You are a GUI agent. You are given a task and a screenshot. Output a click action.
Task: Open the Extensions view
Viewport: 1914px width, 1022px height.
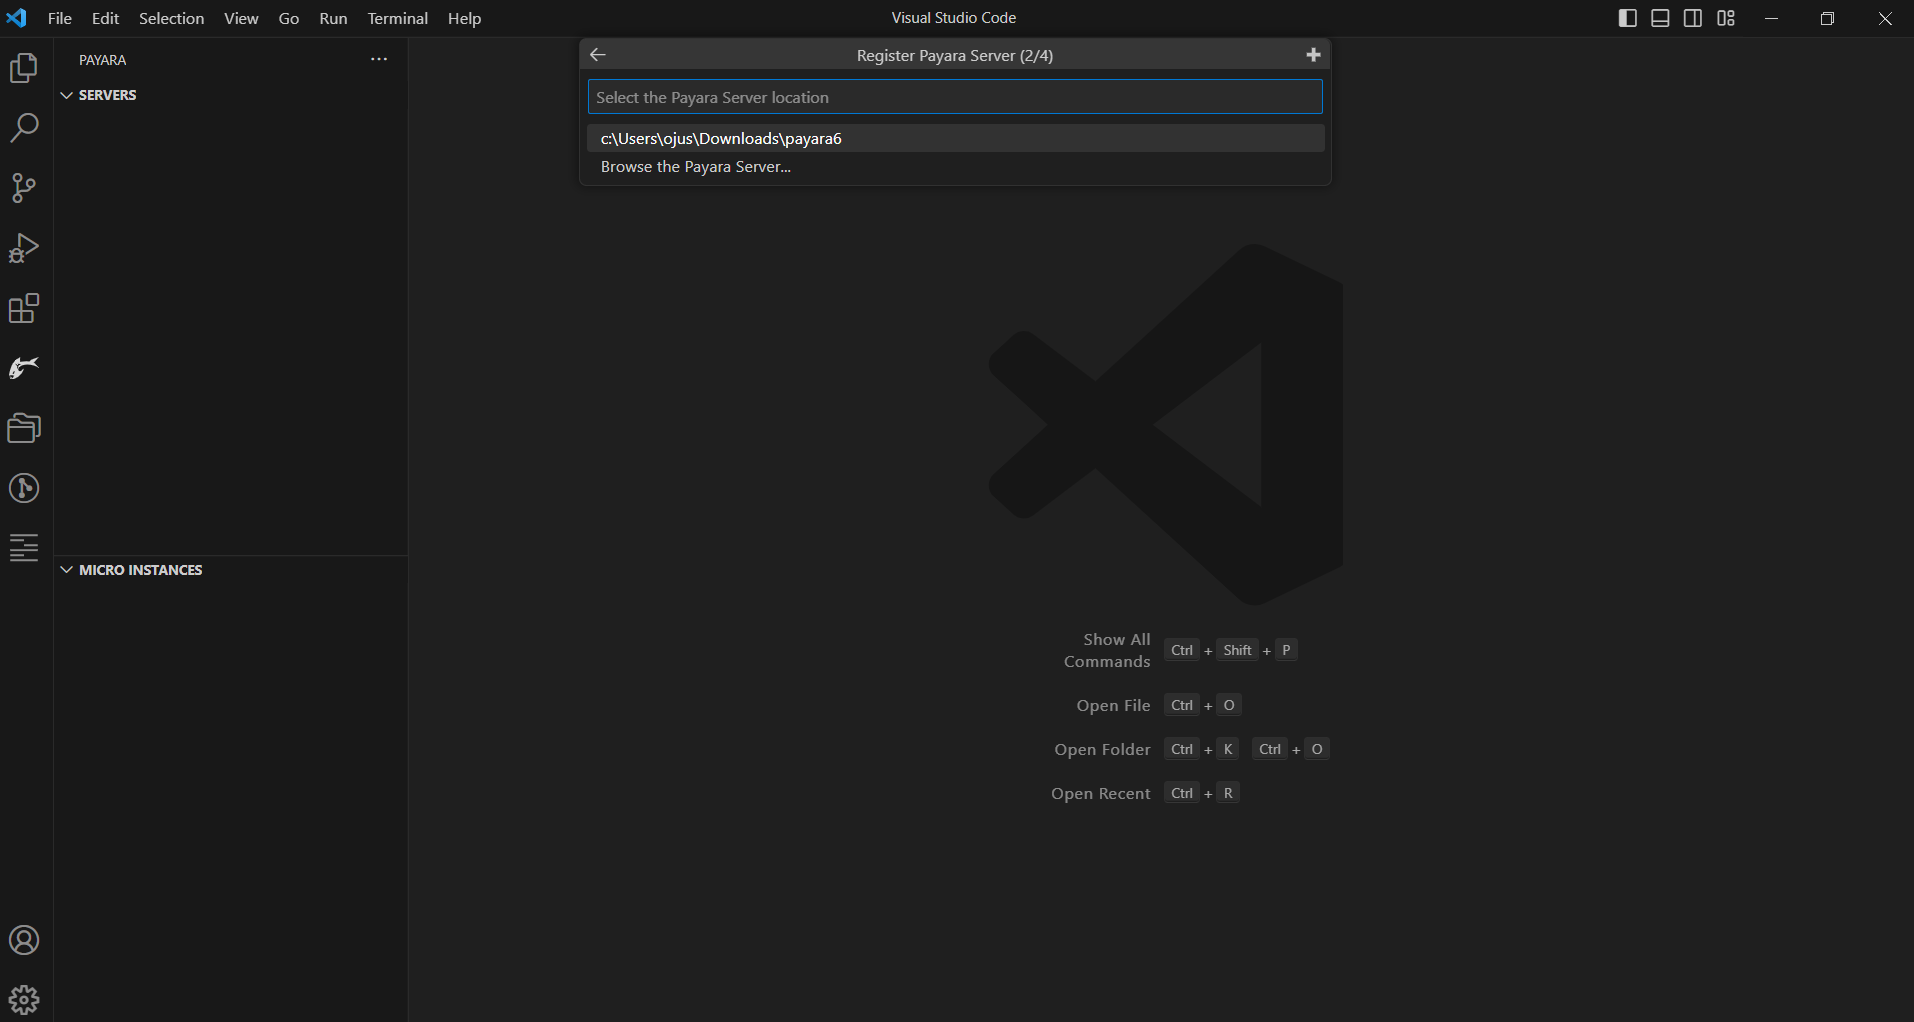point(24,308)
